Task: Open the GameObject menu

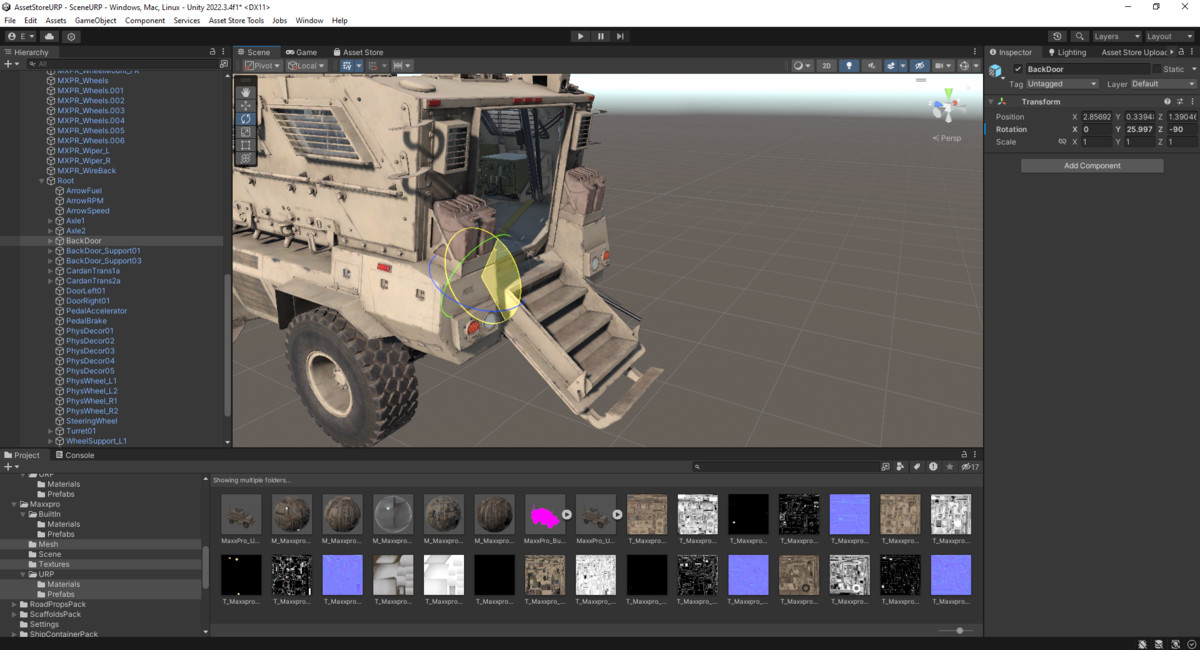Action: click(x=96, y=20)
